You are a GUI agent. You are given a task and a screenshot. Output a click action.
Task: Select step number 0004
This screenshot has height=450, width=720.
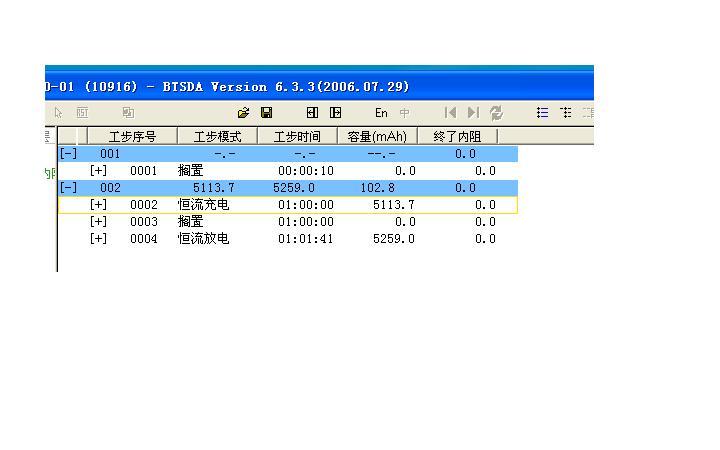pos(144,239)
